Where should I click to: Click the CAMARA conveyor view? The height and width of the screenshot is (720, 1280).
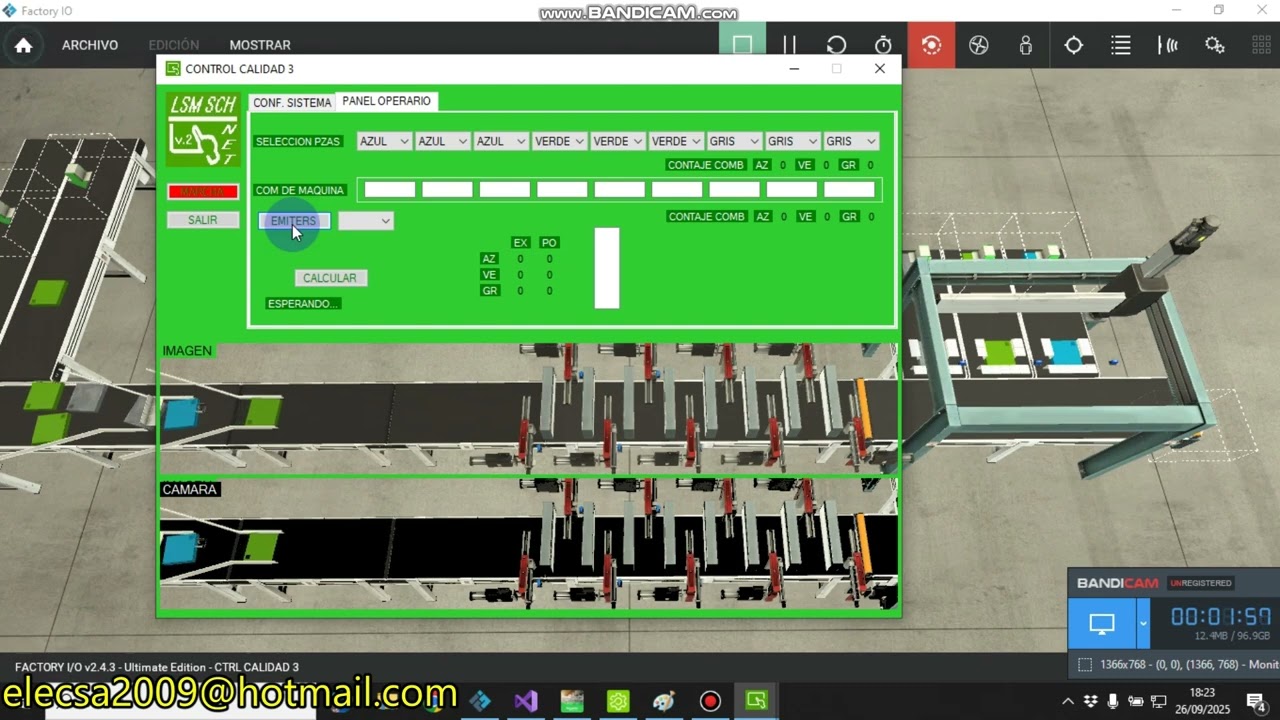528,544
